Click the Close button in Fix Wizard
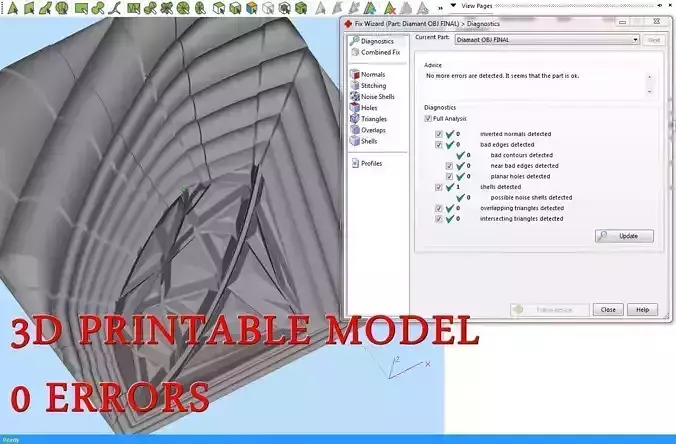The height and width of the screenshot is (444, 676). point(608,310)
